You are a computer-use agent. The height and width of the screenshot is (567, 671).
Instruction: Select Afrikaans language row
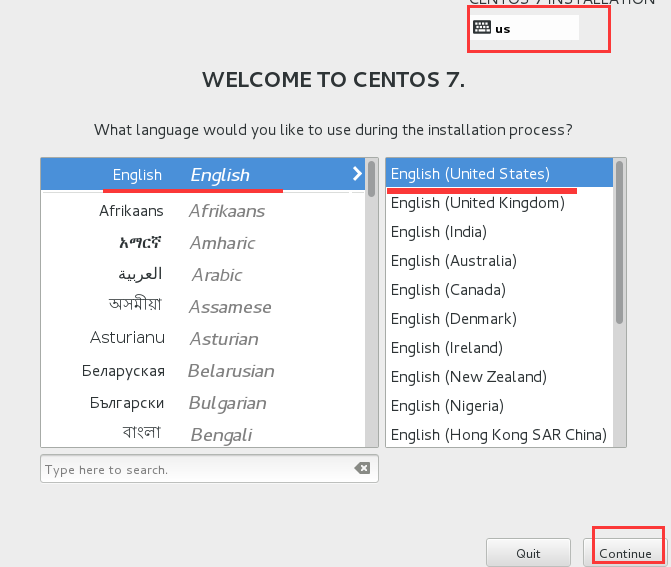click(203, 211)
